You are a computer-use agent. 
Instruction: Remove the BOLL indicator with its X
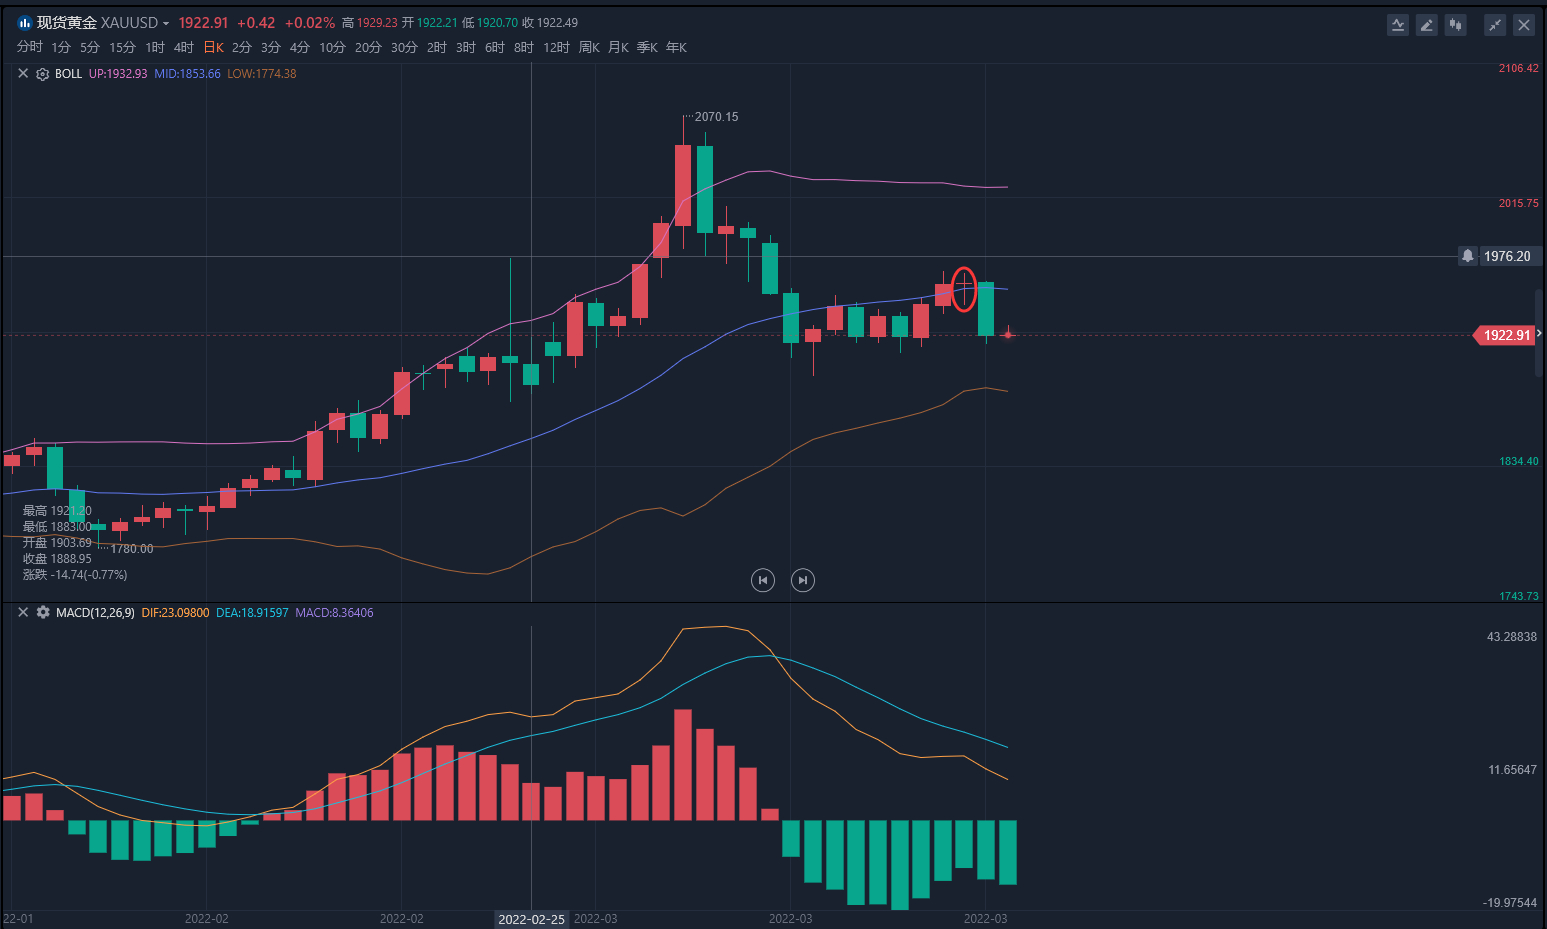point(23,73)
